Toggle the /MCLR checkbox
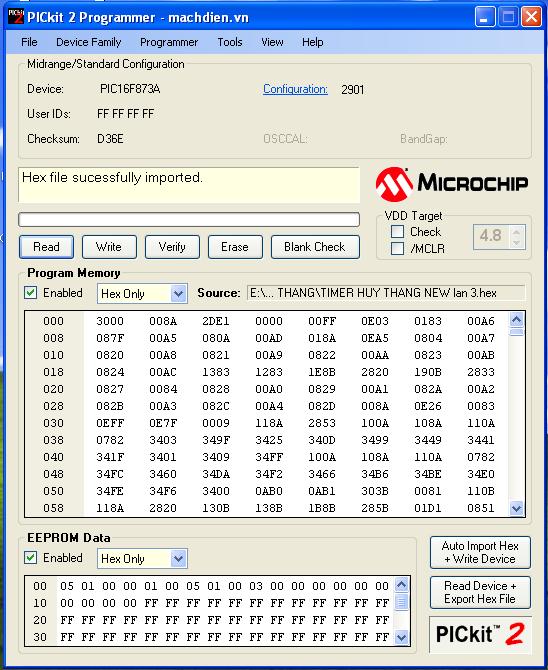This screenshot has height=670, width=548. (398, 248)
